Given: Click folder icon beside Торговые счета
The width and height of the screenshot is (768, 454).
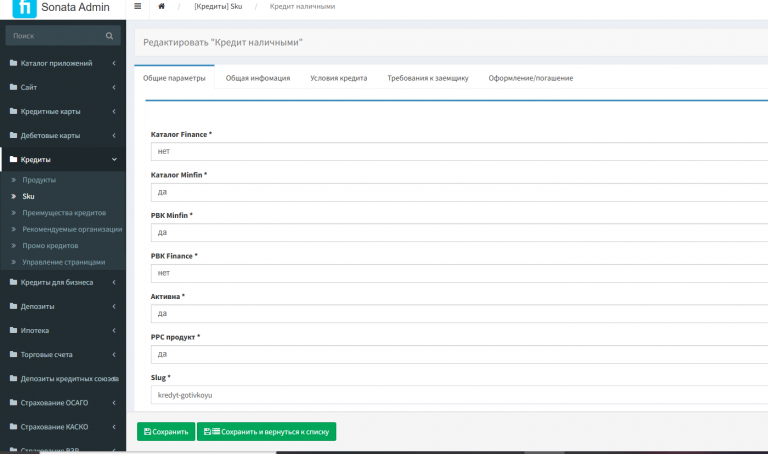Looking at the screenshot, I should coord(13,354).
